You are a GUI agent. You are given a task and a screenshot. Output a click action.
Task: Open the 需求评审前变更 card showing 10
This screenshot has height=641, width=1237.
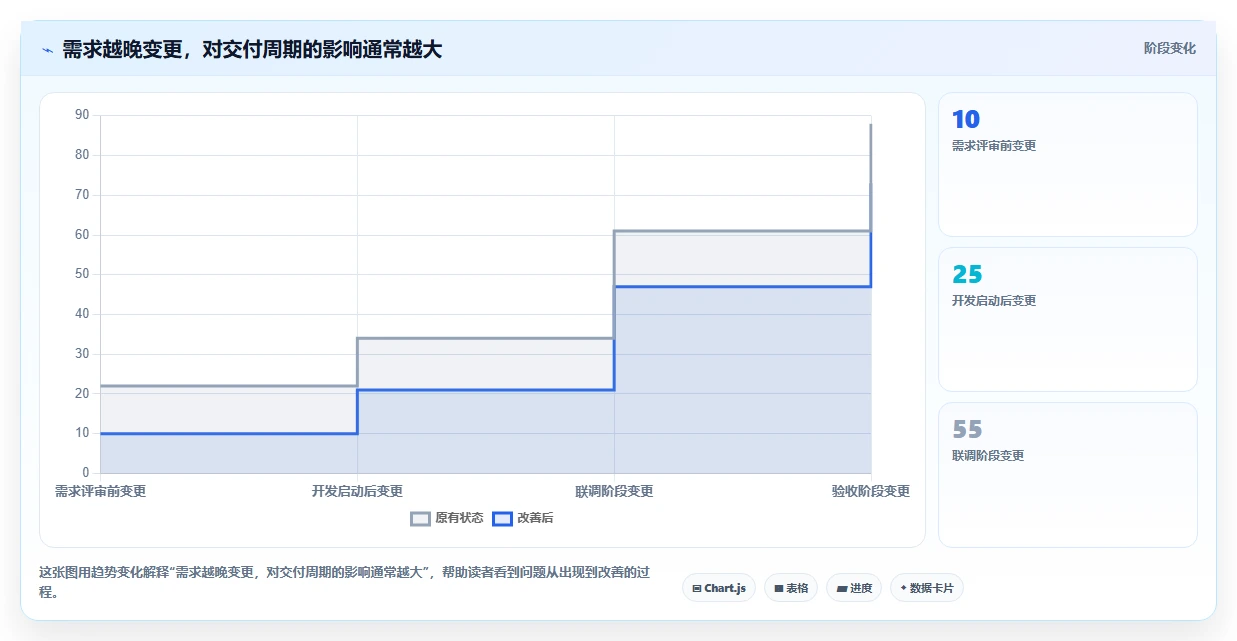[x=1067, y=164]
